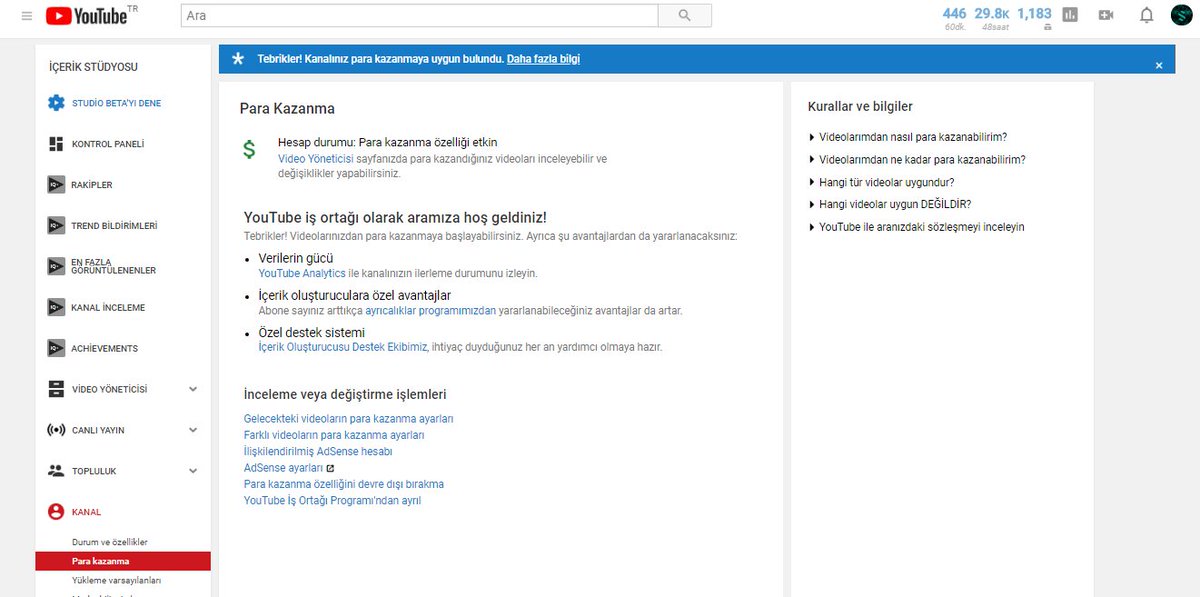Click the Kanal İnceleme sidebar icon
Viewport: 1200px width, 597px height.
56,307
